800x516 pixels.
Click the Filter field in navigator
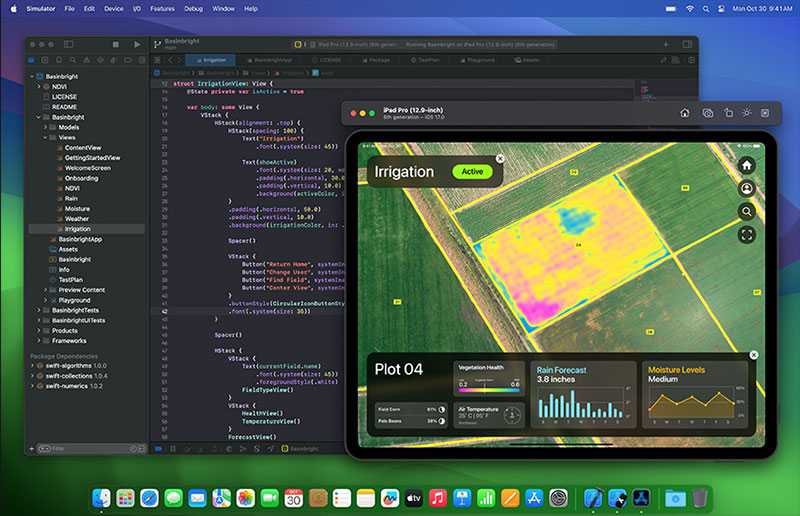[80, 449]
